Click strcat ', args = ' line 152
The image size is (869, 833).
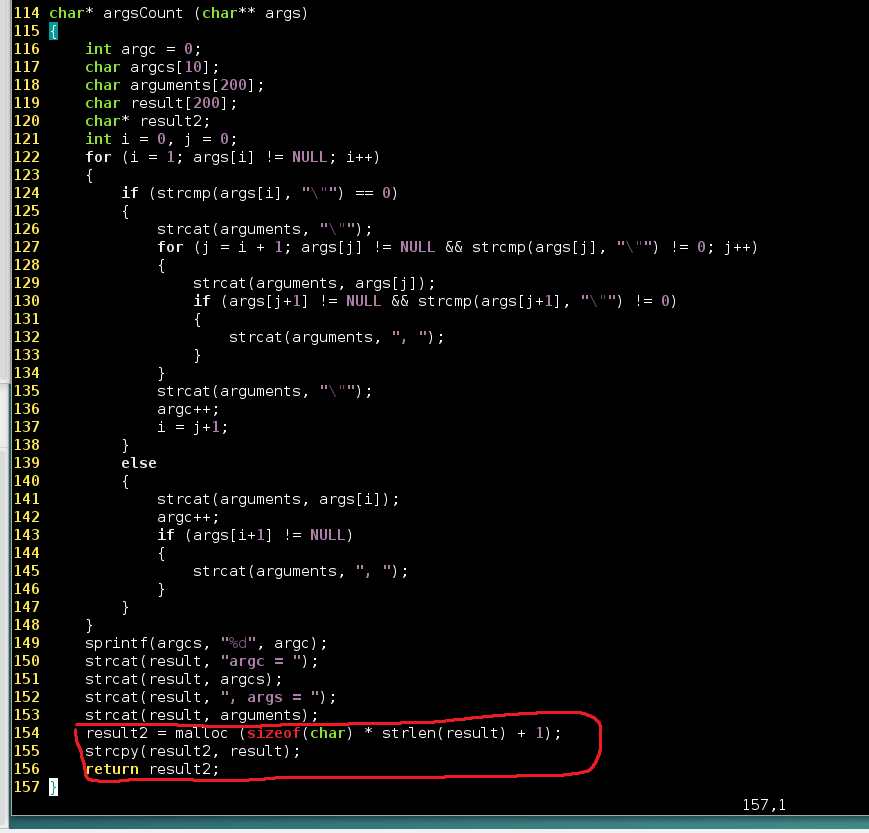coord(211,697)
